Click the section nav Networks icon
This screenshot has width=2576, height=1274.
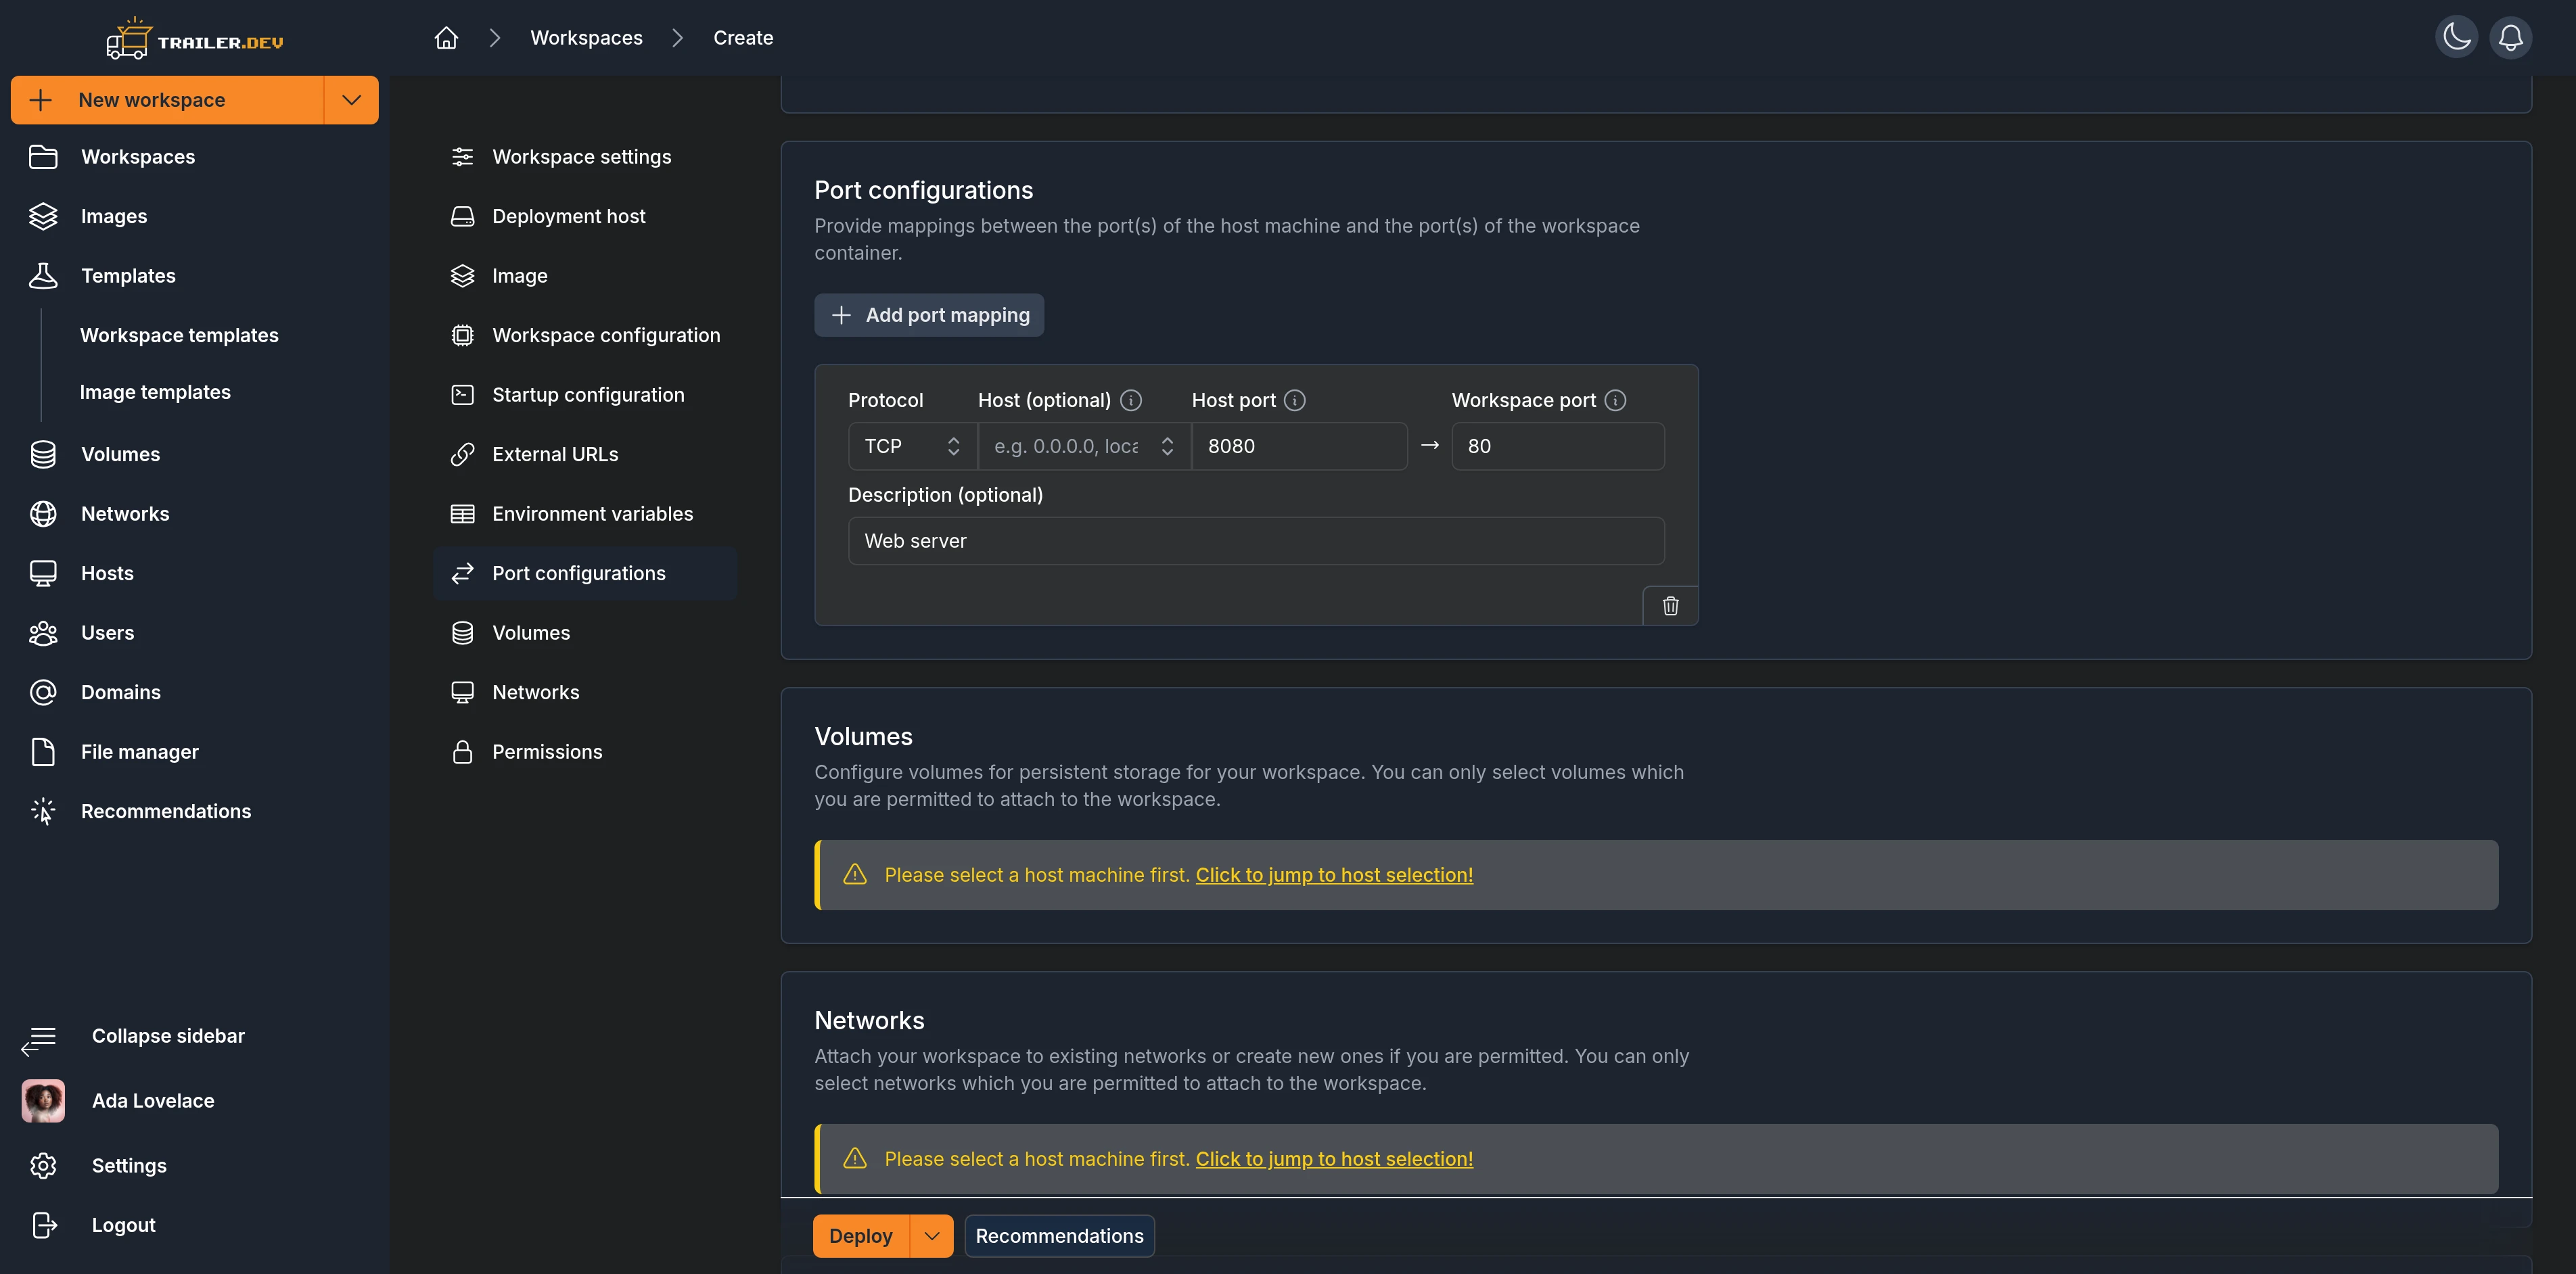pos(462,692)
